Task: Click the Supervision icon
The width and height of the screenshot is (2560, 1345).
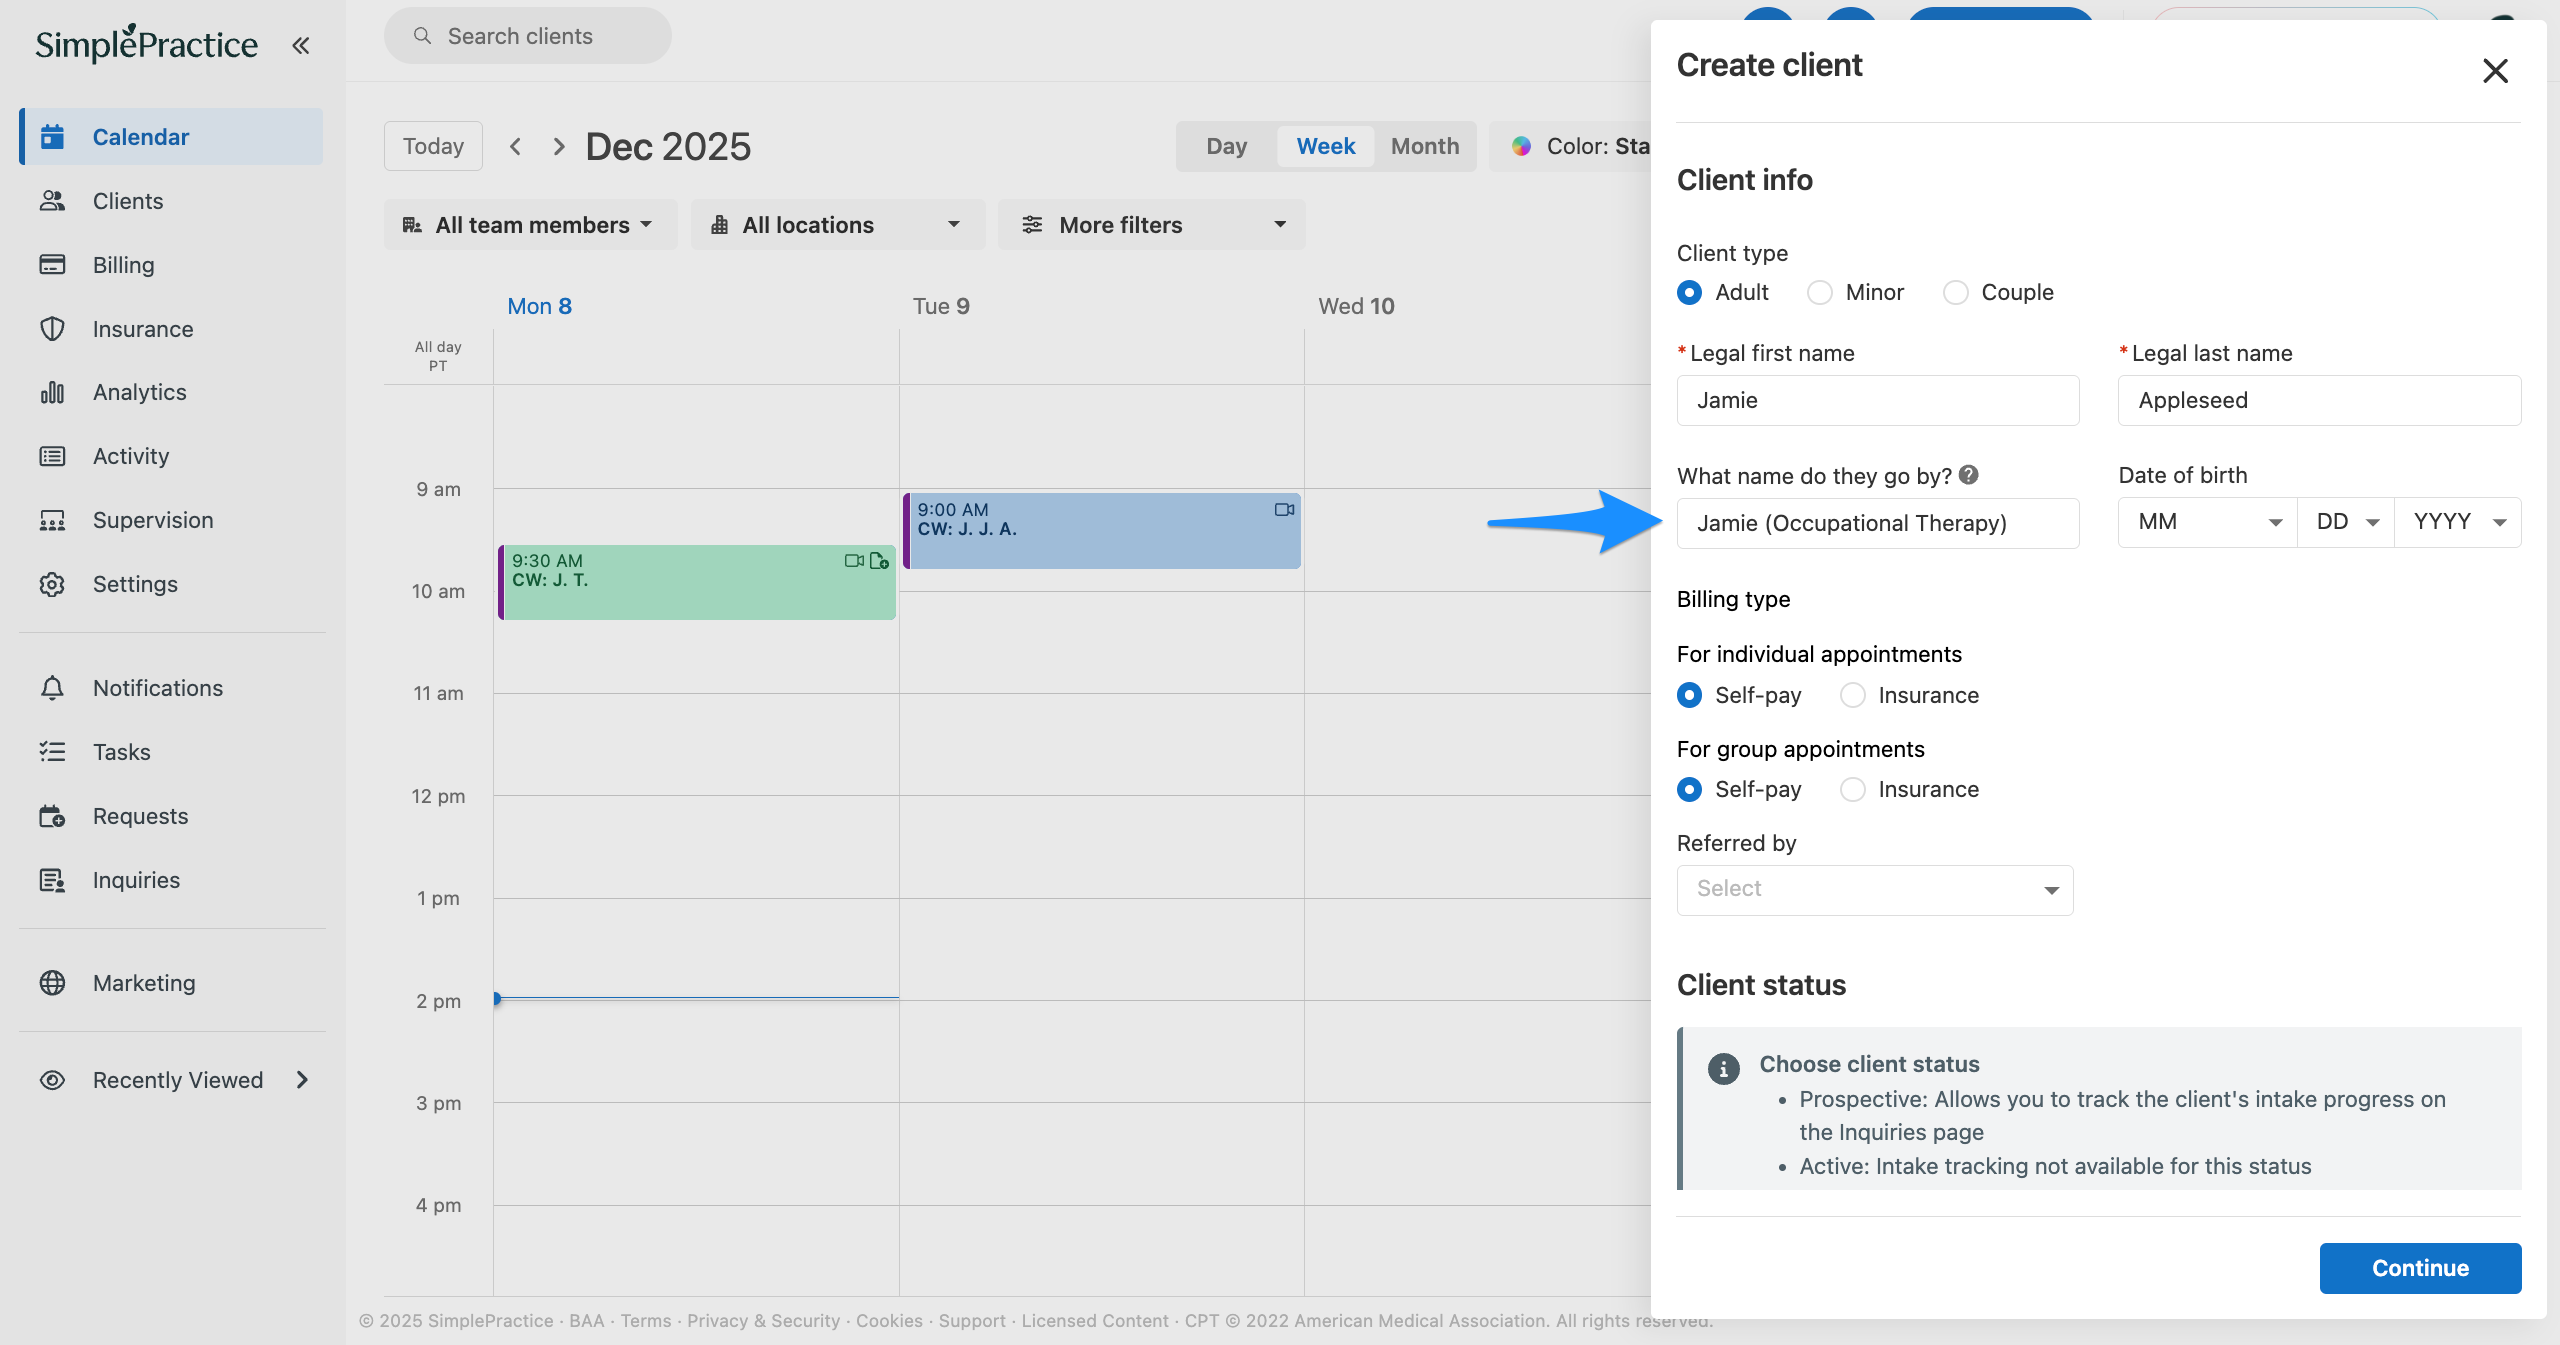Action: (x=52, y=520)
